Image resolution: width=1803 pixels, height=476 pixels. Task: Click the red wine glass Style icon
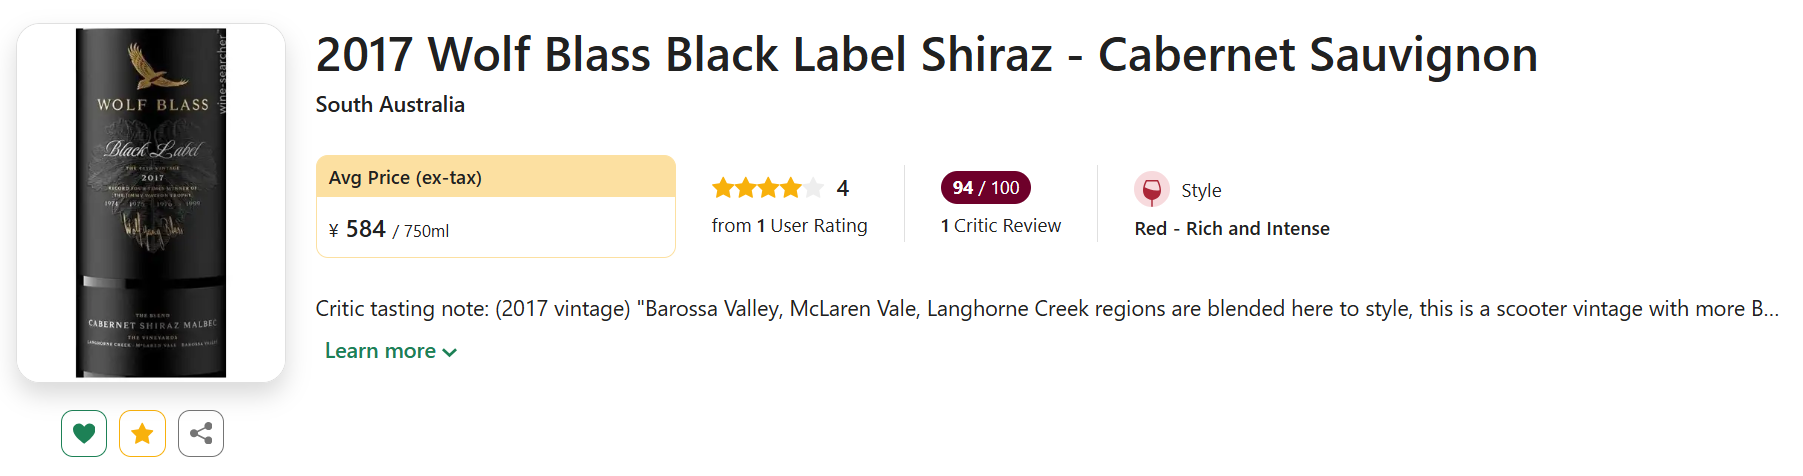1151,189
